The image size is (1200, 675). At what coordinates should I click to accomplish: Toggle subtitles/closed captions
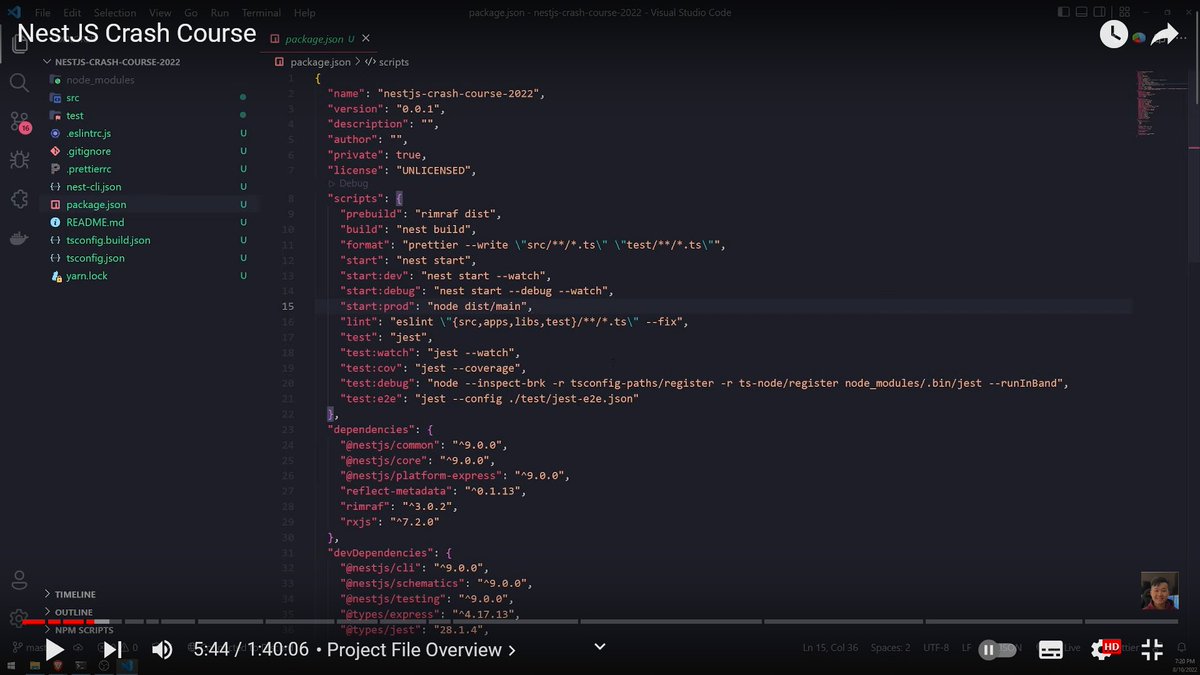point(1050,650)
